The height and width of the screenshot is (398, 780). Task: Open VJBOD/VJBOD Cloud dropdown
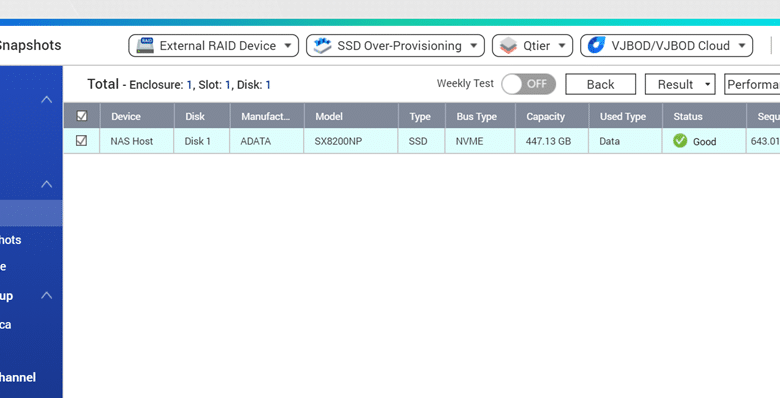pos(667,46)
